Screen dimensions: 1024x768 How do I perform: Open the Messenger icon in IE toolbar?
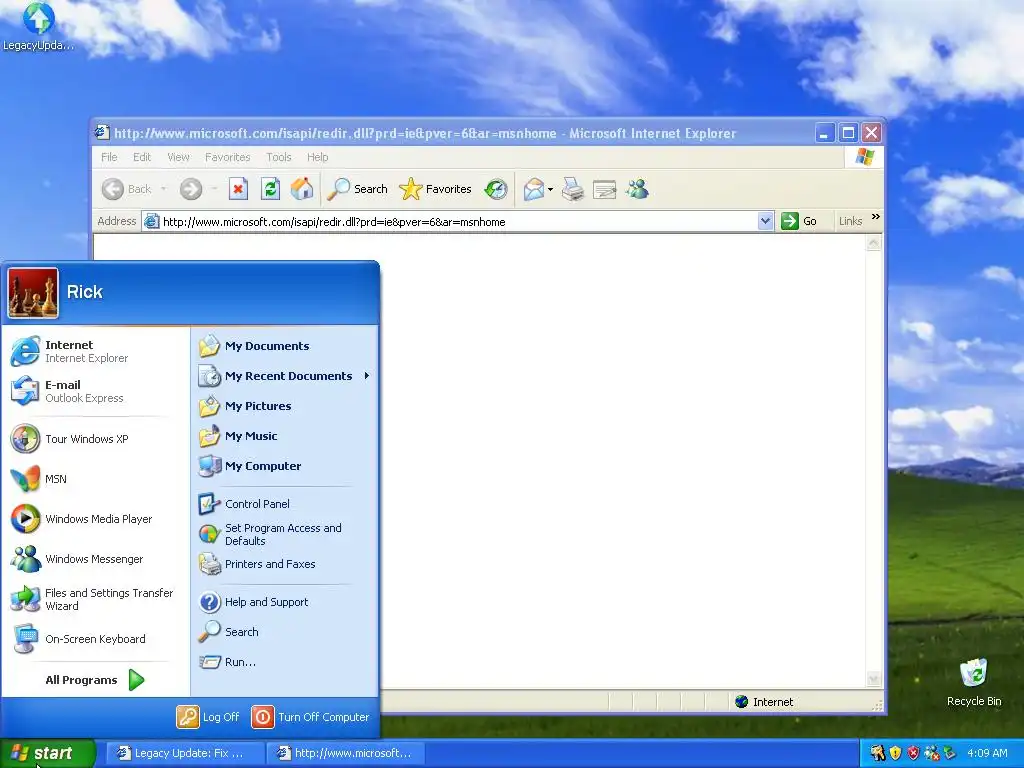tap(637, 189)
